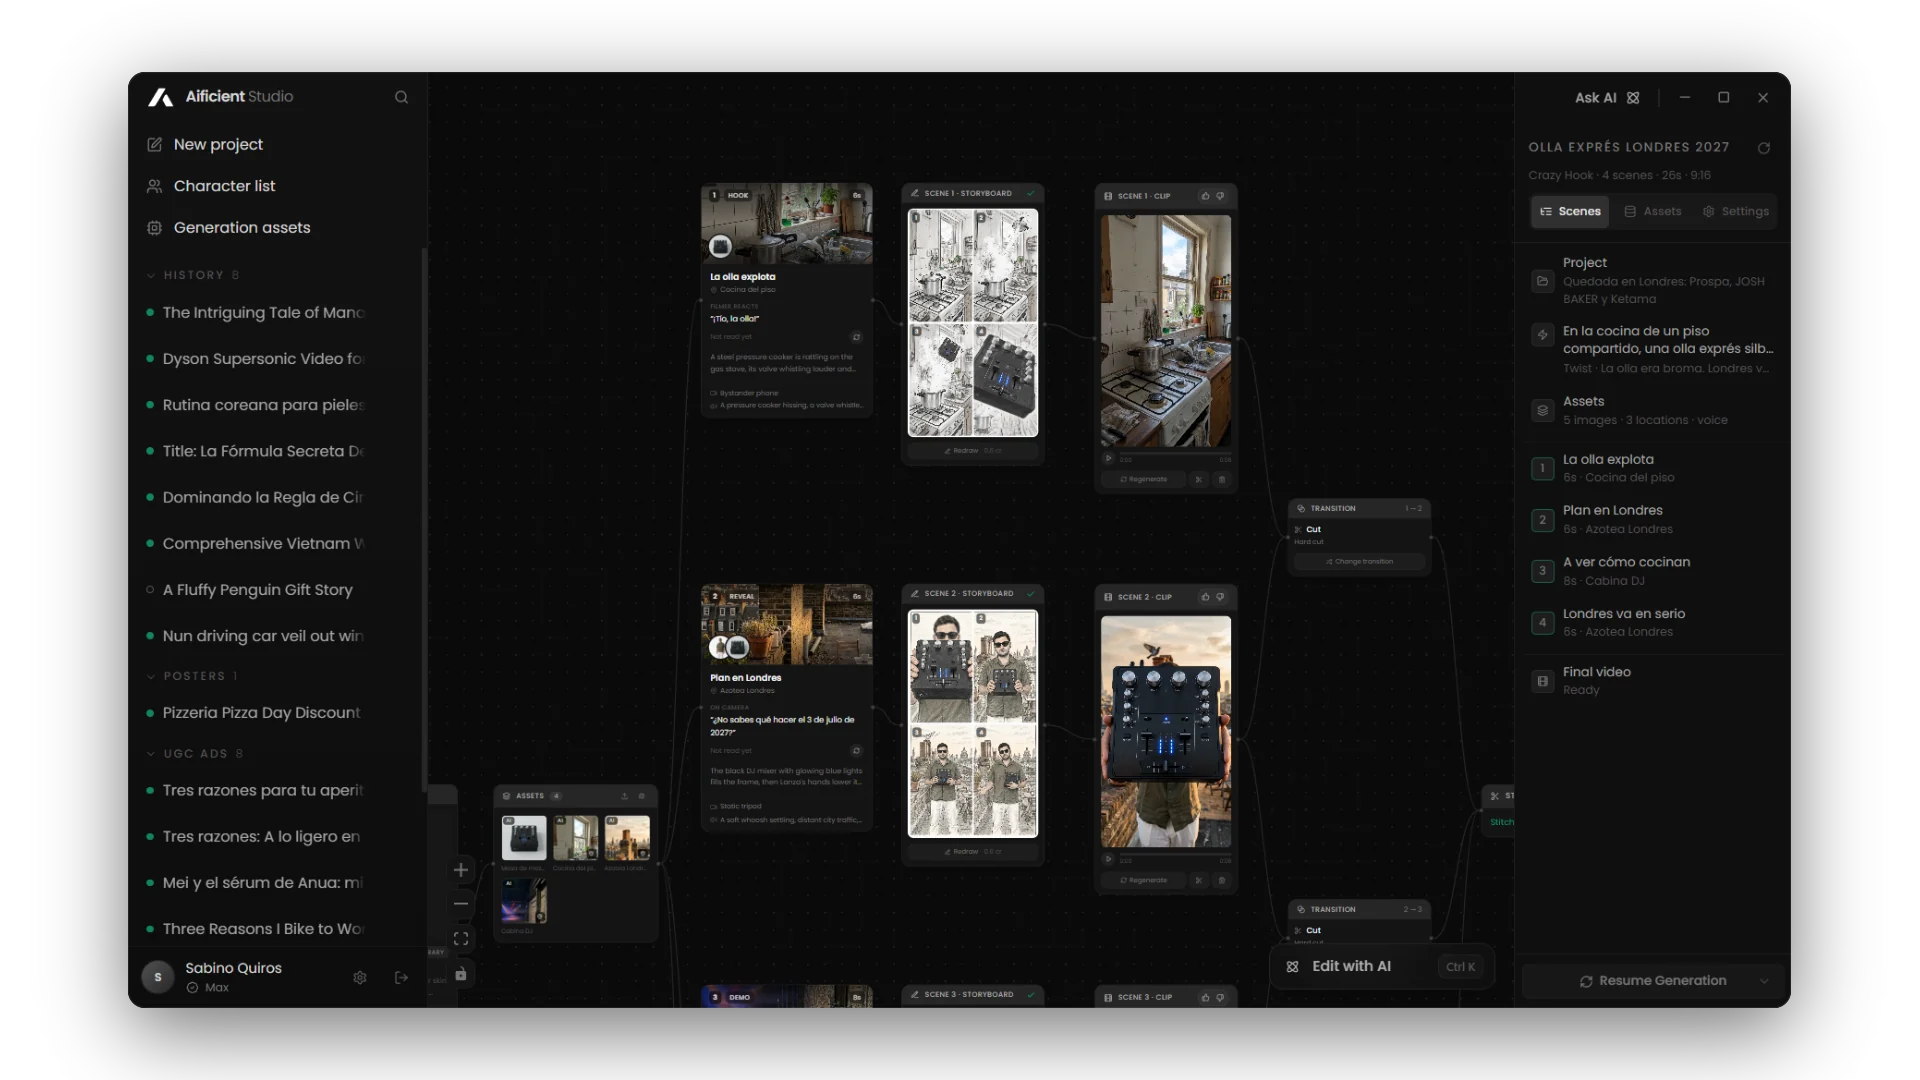Fit canvas to view with frame icon
Viewport: 1920px width, 1080px height.
point(461,939)
